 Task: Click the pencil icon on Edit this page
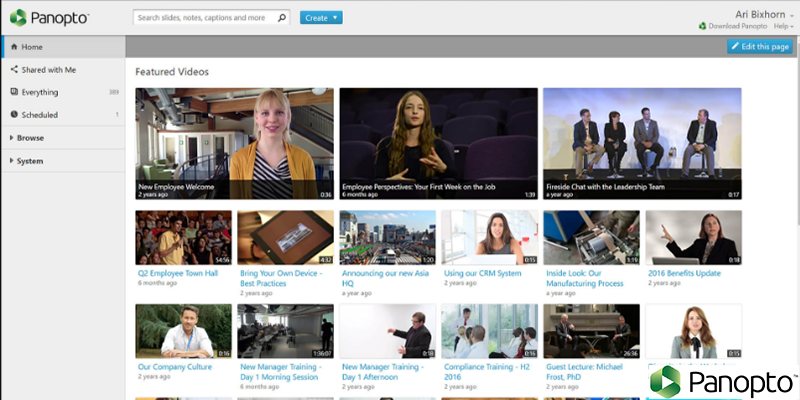(x=736, y=47)
